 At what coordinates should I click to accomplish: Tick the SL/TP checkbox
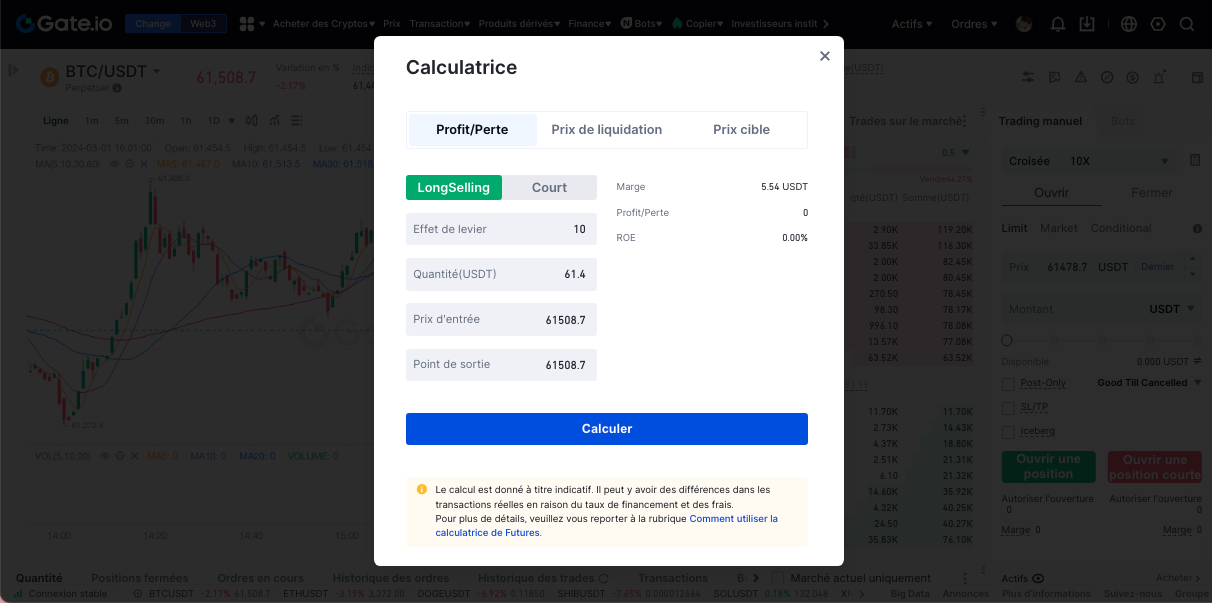click(x=1008, y=407)
